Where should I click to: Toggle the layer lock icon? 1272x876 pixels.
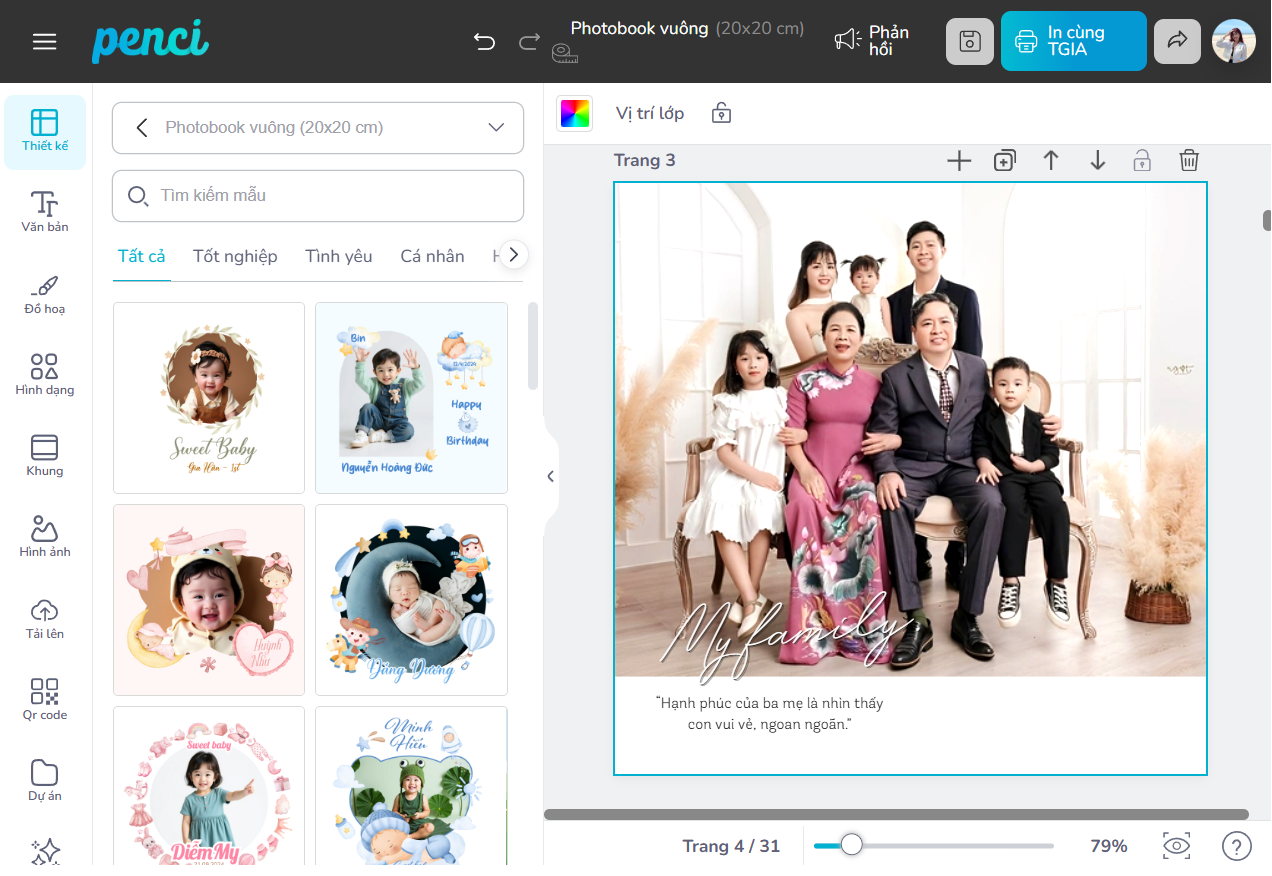pyautogui.click(x=721, y=113)
